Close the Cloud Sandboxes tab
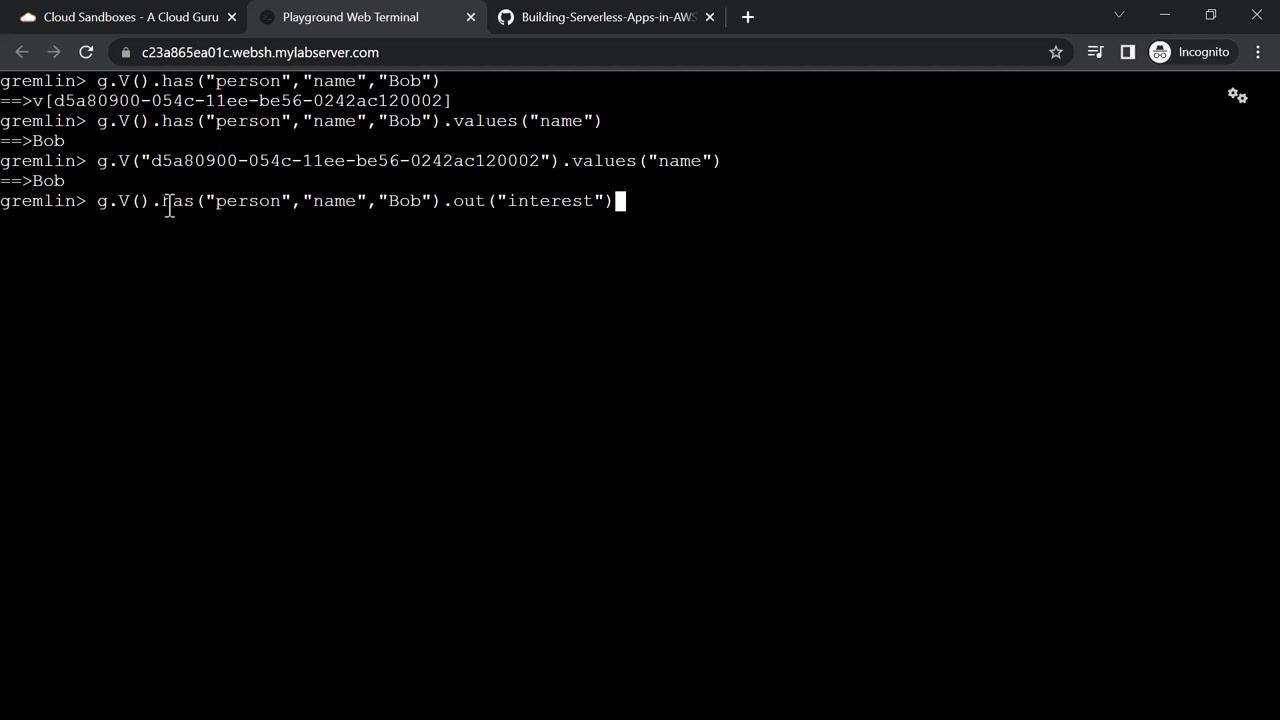Image resolution: width=1280 pixels, height=720 pixels. [x=232, y=17]
